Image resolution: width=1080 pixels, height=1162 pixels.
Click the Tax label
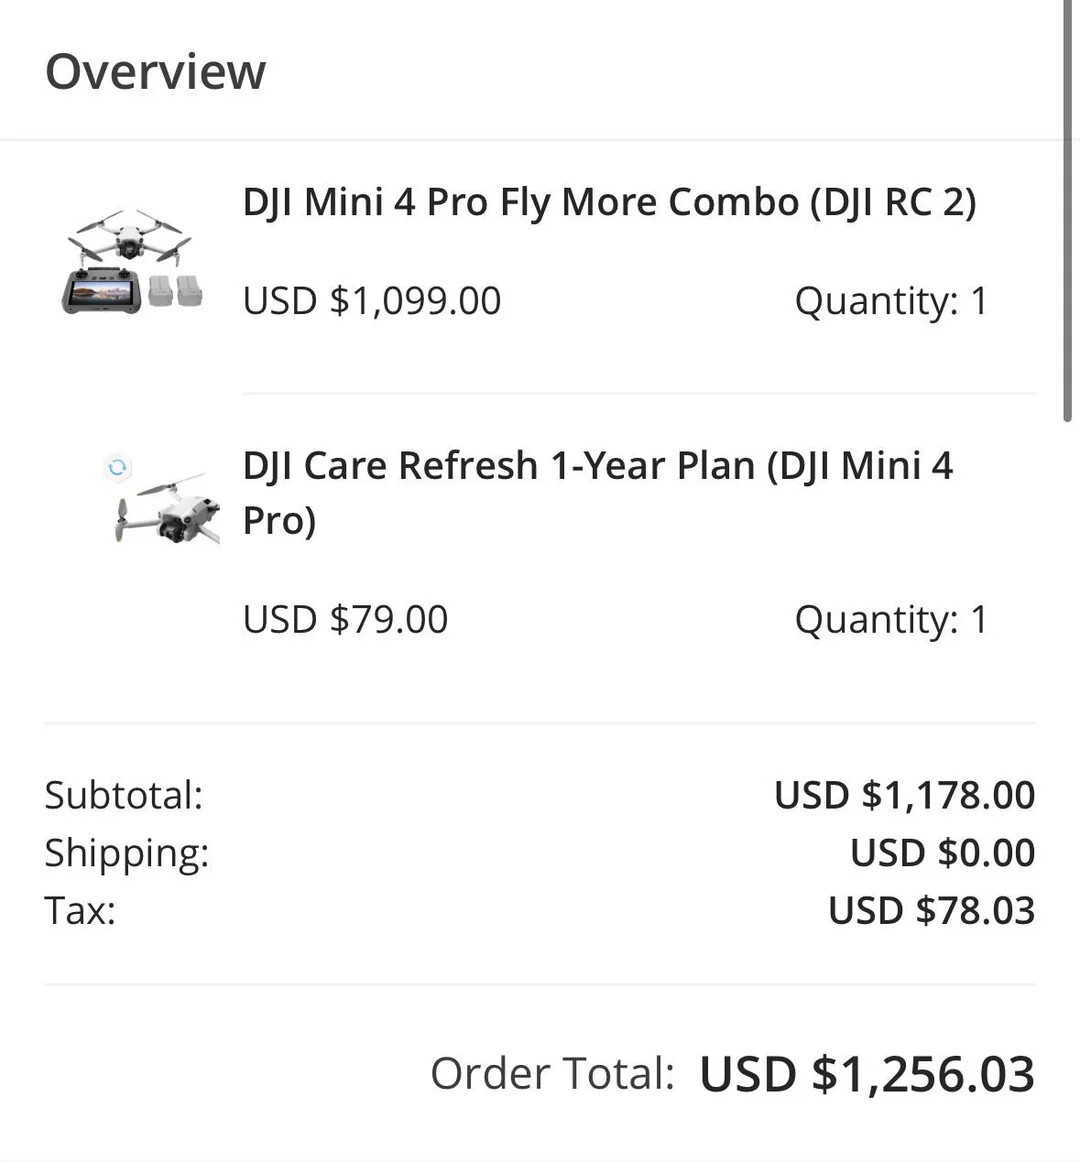pyautogui.click(x=80, y=910)
